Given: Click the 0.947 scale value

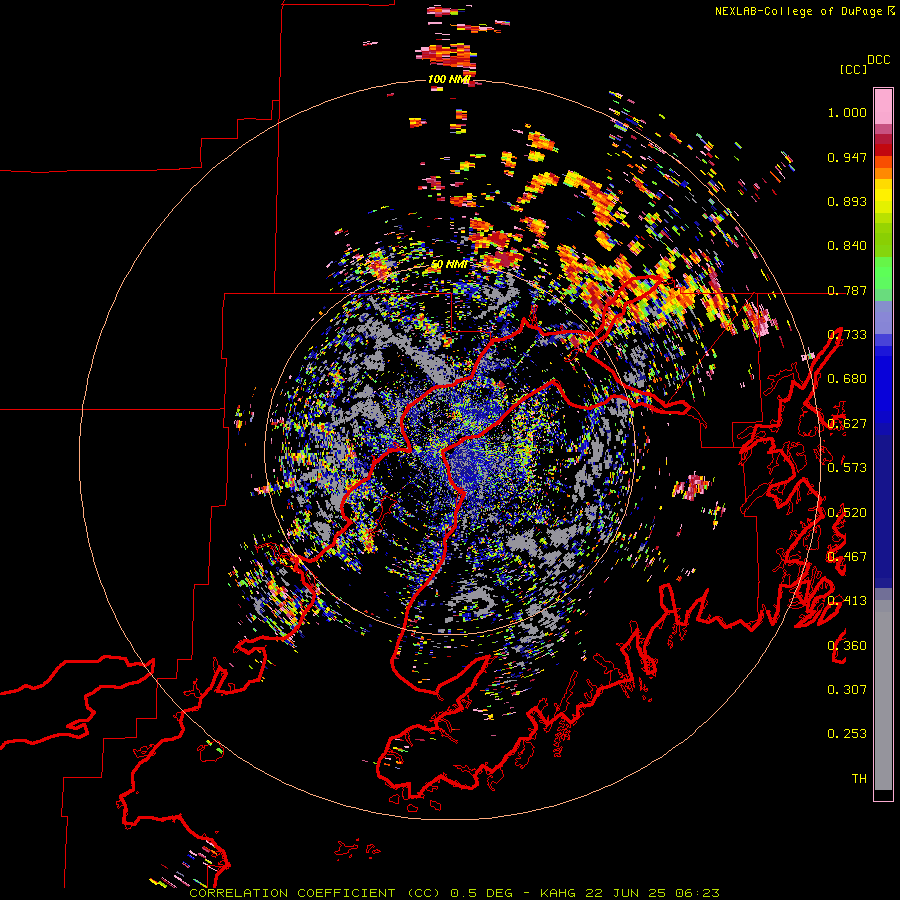Looking at the screenshot, I should tap(847, 157).
